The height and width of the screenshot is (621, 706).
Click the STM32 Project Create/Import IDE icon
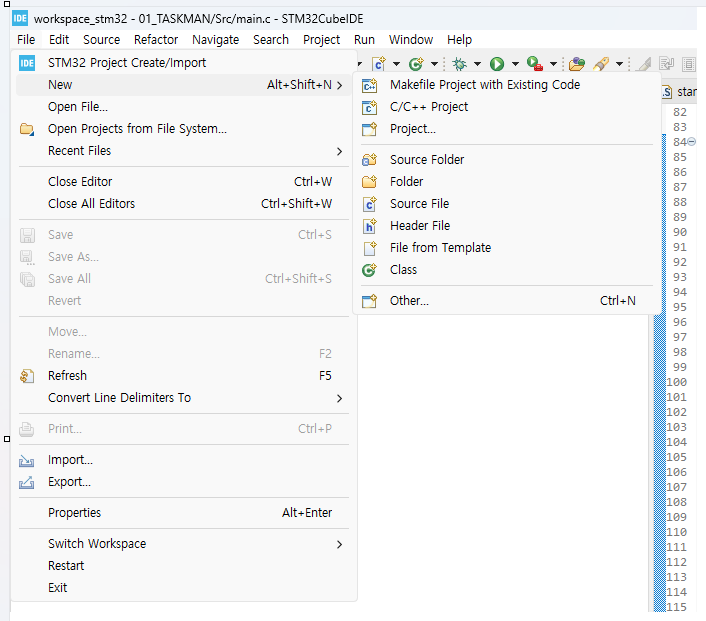point(27,63)
